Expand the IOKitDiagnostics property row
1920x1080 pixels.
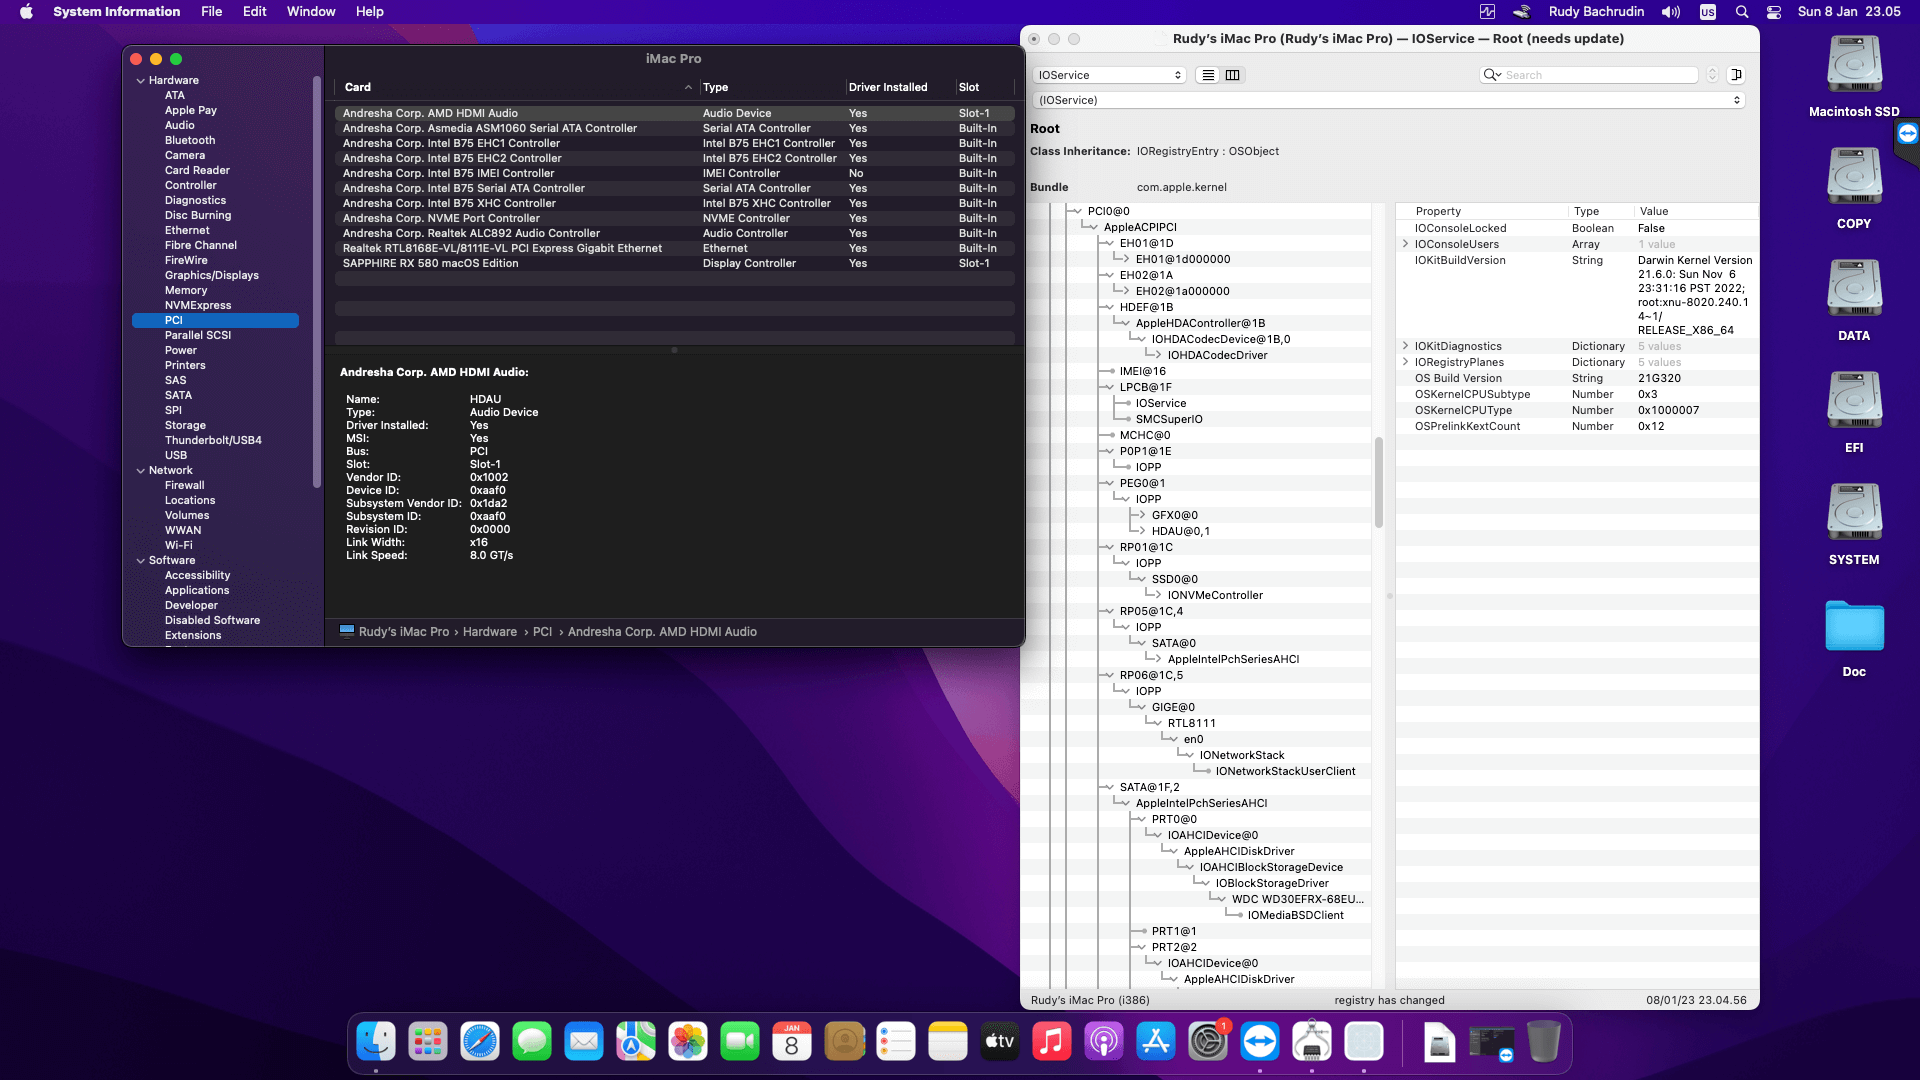point(1405,346)
